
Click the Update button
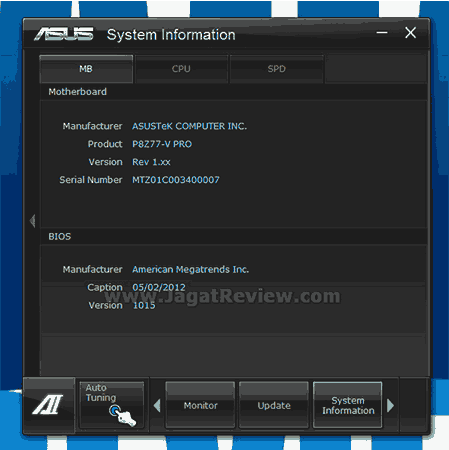tap(274, 405)
